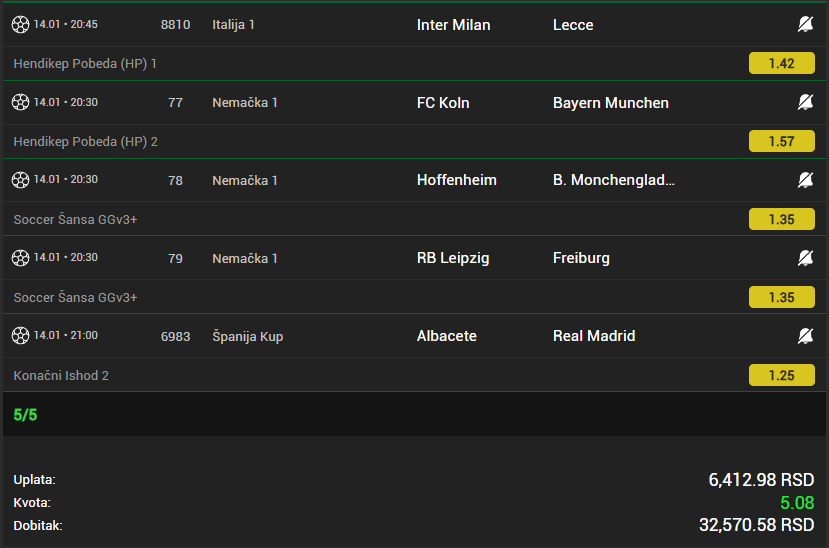
Task: Click soccer ball icon on FC Koln row
Action: 20,102
